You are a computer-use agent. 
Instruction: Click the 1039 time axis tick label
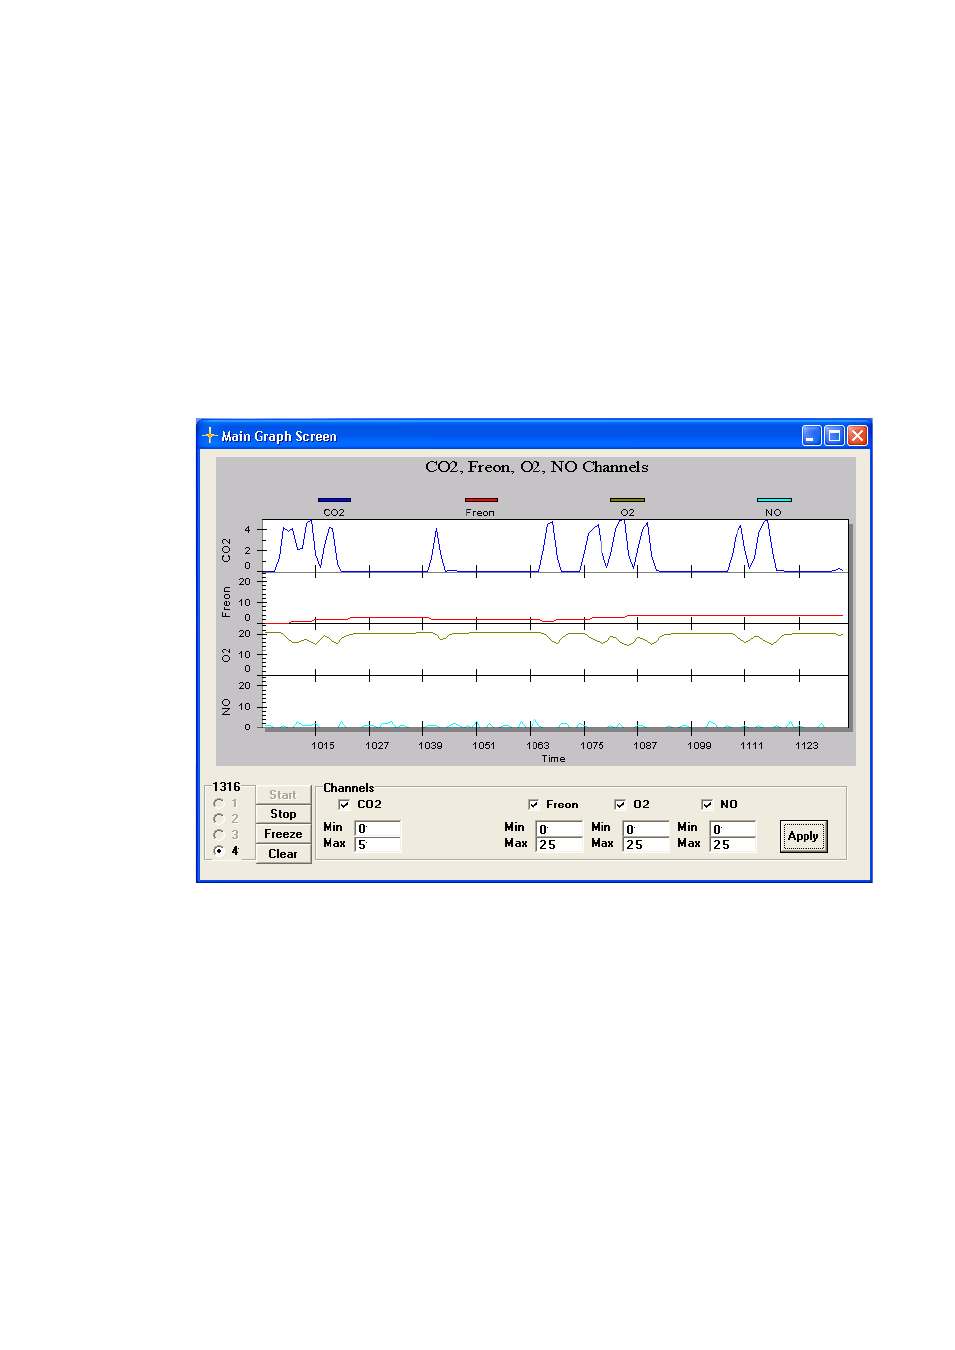pos(430,746)
